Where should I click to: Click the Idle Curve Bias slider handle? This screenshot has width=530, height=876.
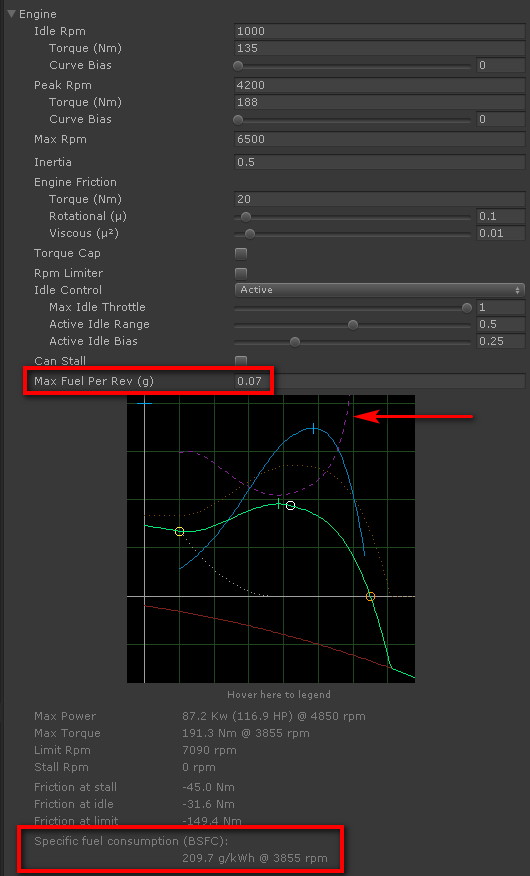click(x=238, y=66)
